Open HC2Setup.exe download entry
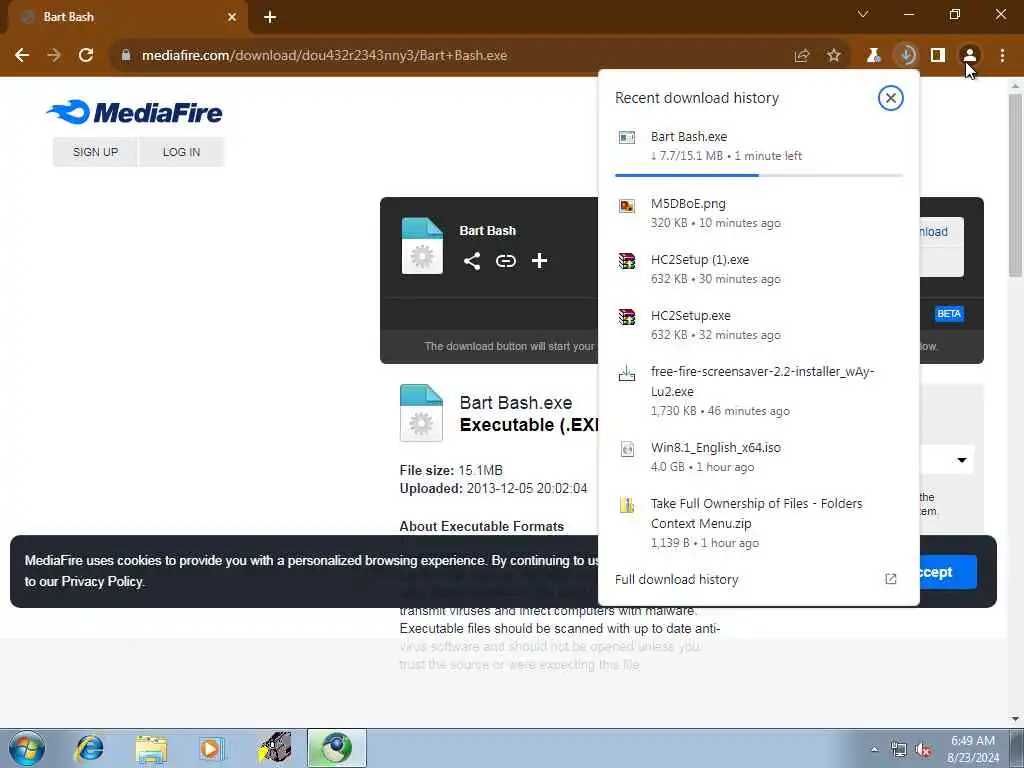Screen dimensions: 1024x768 [759, 325]
